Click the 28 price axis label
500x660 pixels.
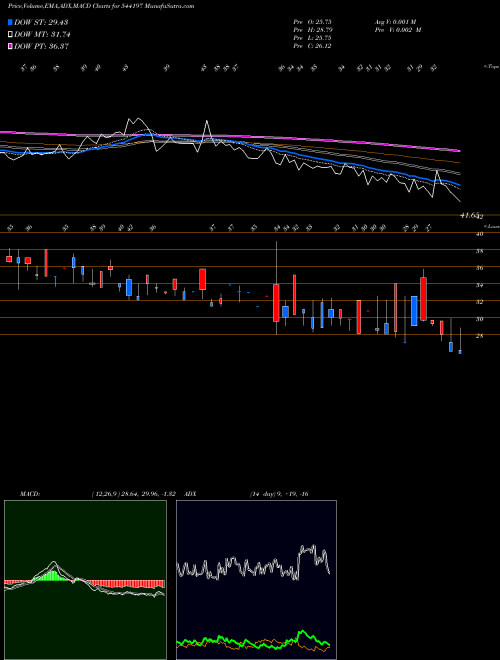point(479,336)
